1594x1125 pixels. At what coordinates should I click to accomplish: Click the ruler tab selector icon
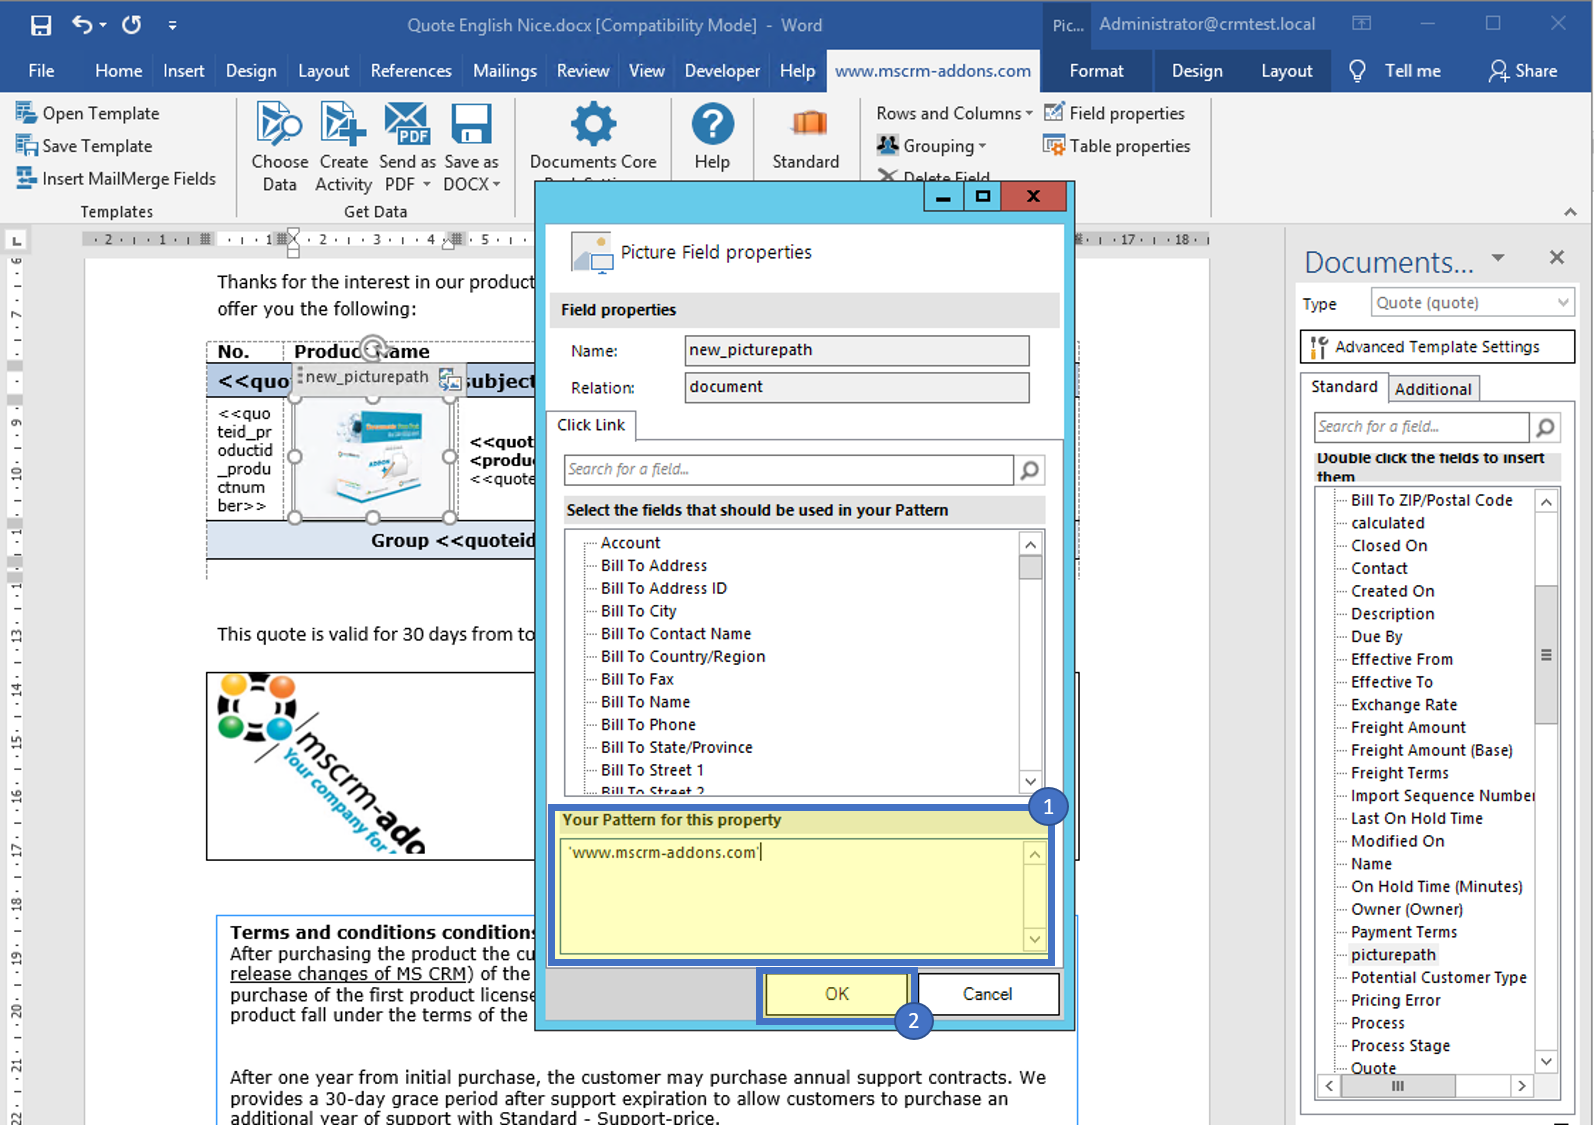pyautogui.click(x=16, y=241)
